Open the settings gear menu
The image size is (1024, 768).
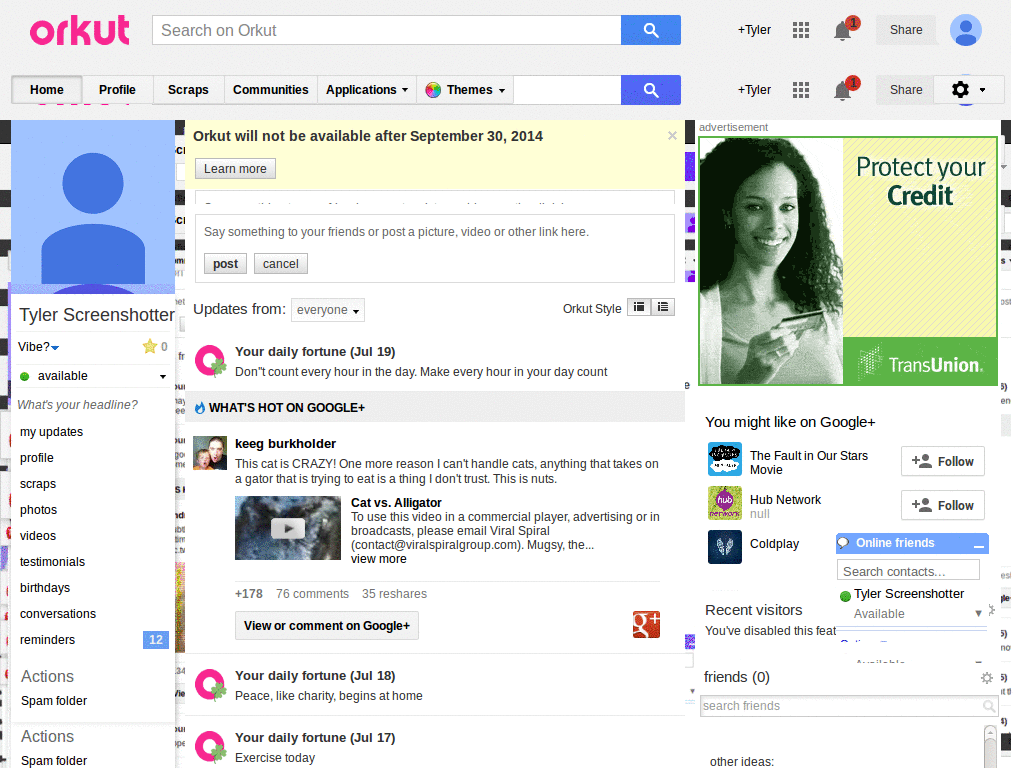point(968,89)
